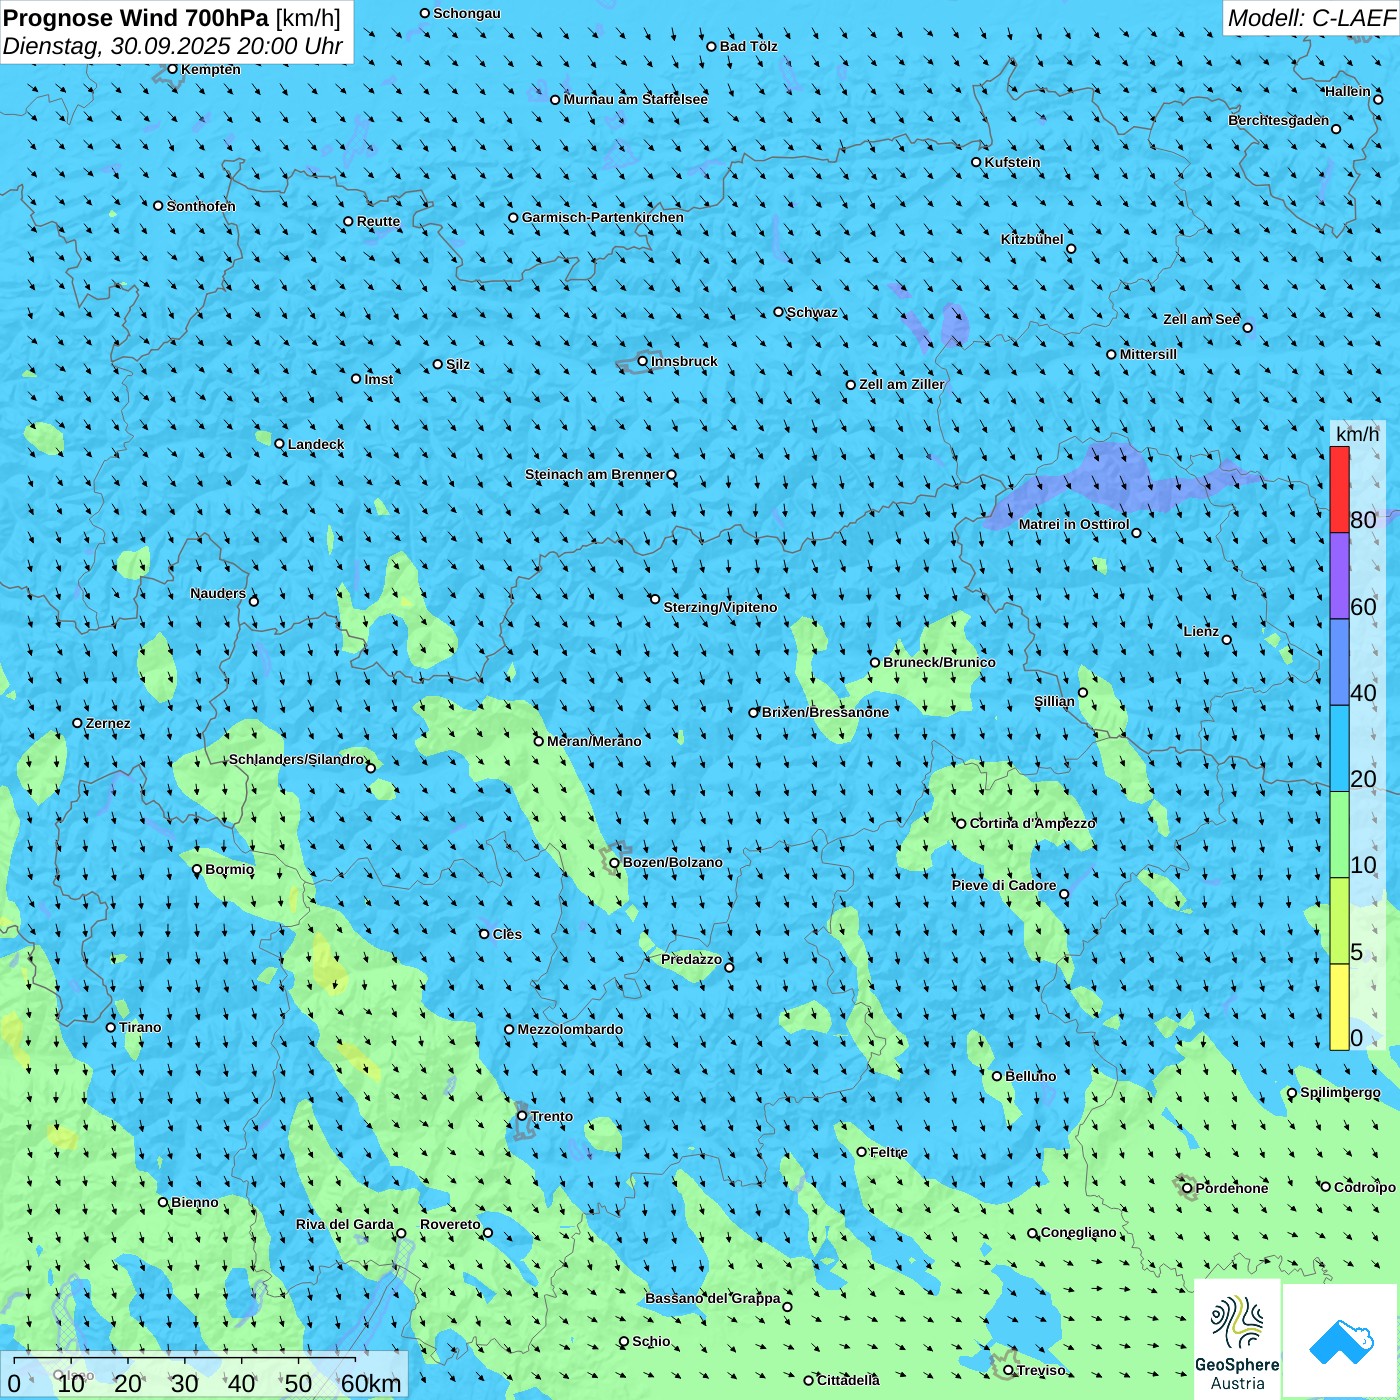This screenshot has width=1400, height=1400.
Task: Click the 'Garmisch-Partenkirchen' label
Action: coord(603,217)
